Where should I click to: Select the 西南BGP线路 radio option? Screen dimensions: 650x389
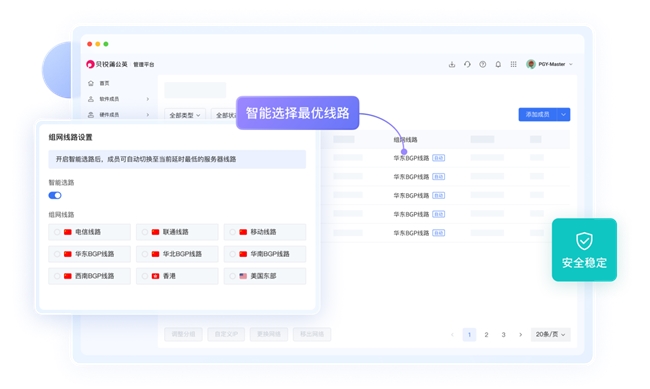tap(57, 276)
